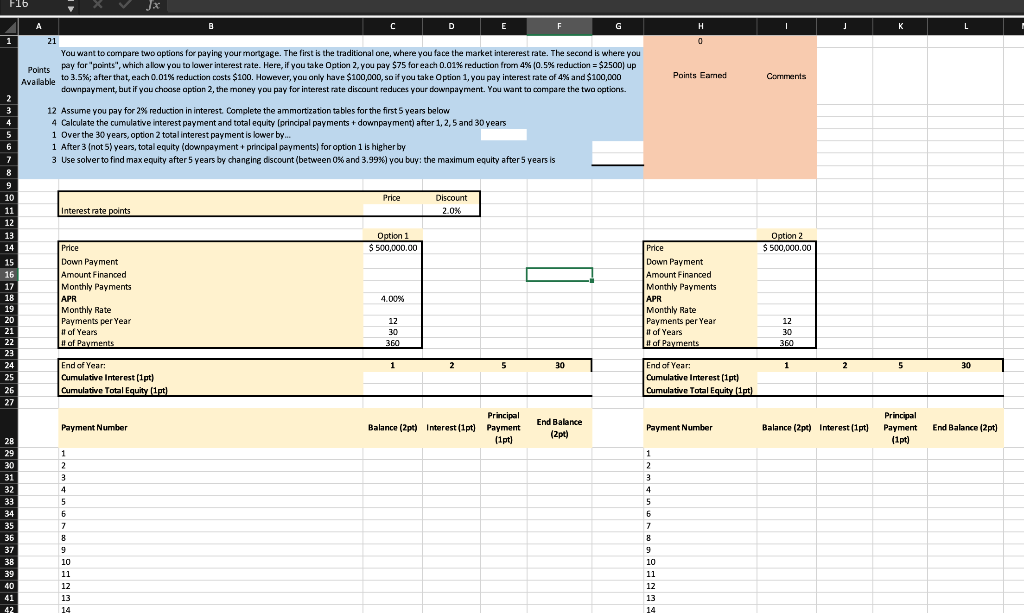The image size is (1024, 613).
Task: Select column E header
Action: [x=504, y=27]
